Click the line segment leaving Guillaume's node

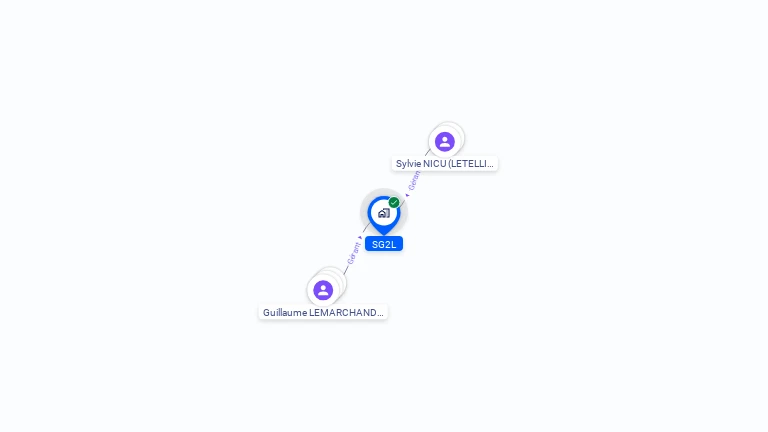pos(345,270)
